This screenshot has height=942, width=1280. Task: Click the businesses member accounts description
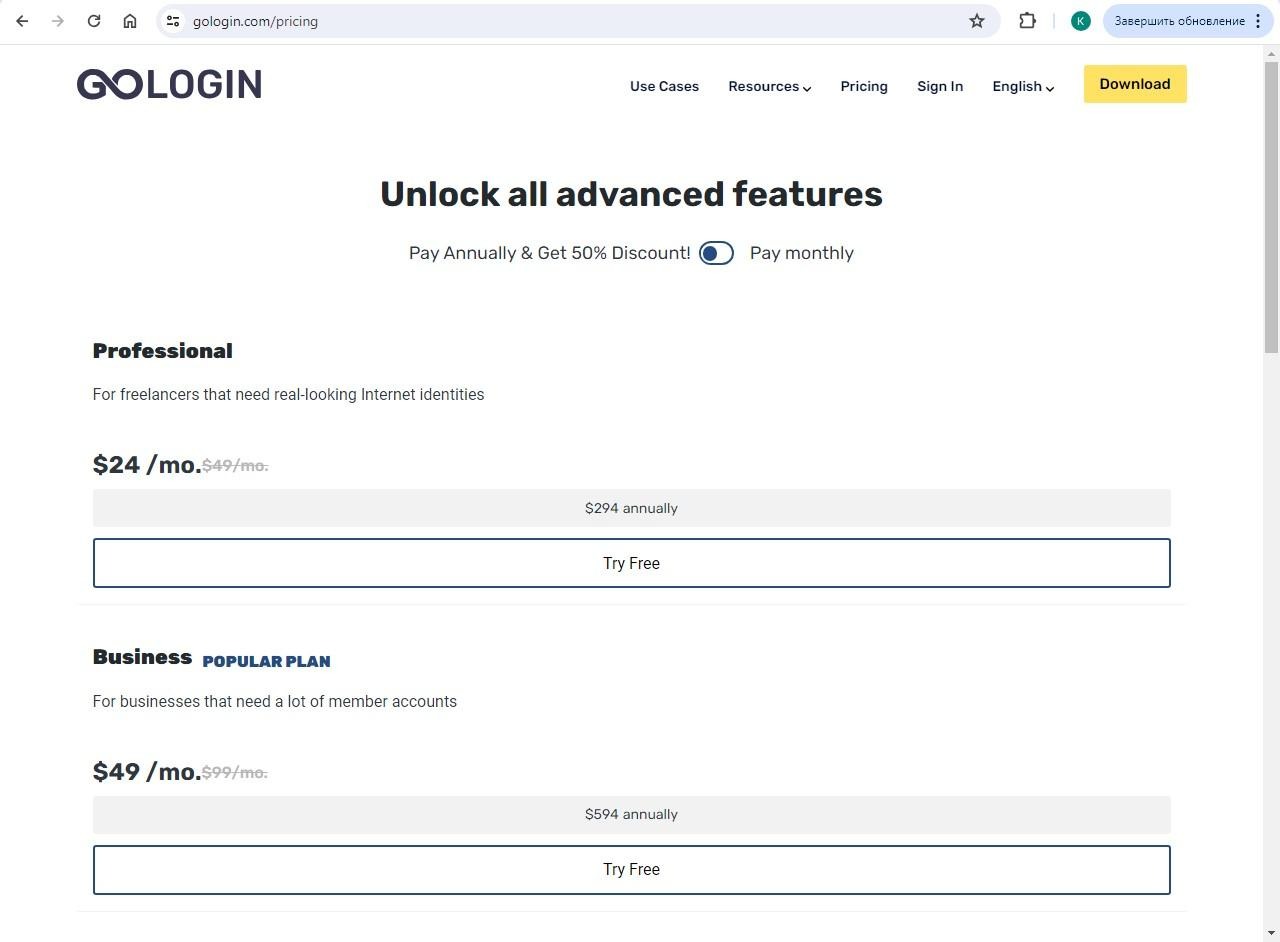275,701
